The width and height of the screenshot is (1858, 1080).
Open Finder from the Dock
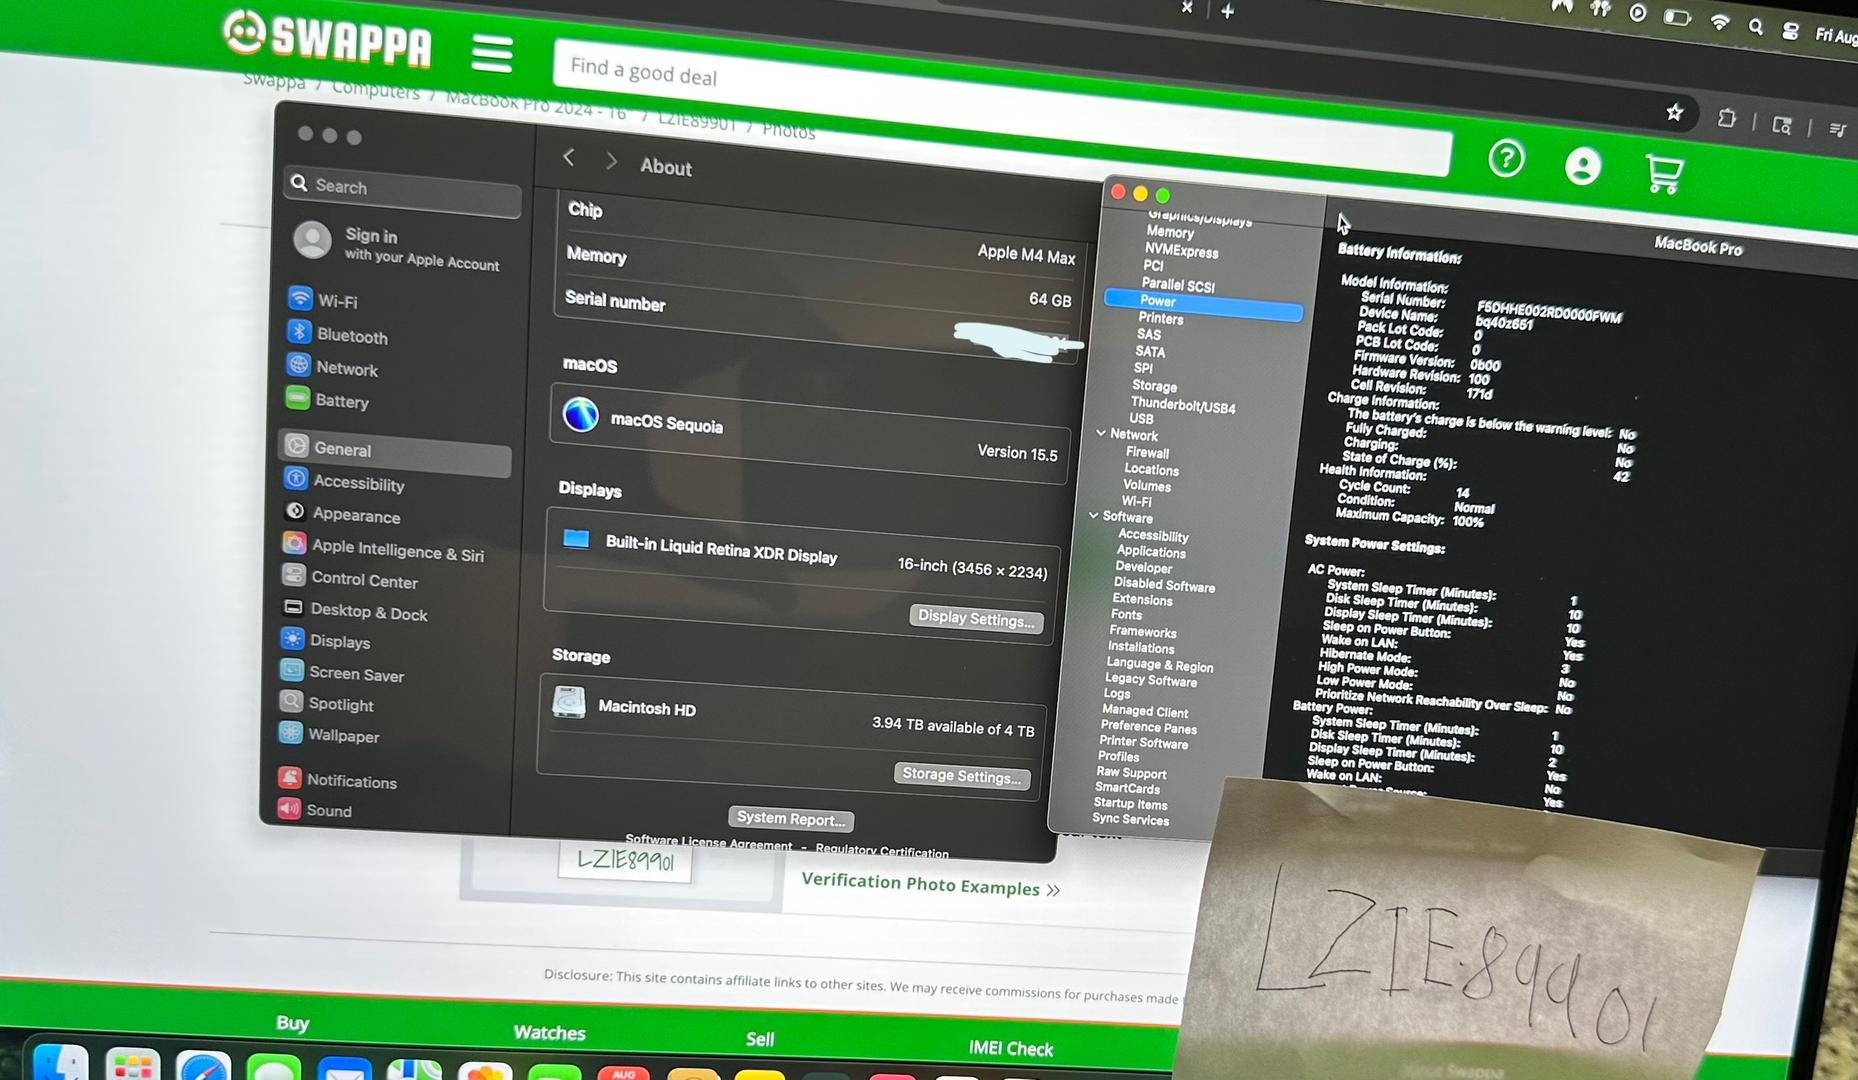coord(61,1062)
